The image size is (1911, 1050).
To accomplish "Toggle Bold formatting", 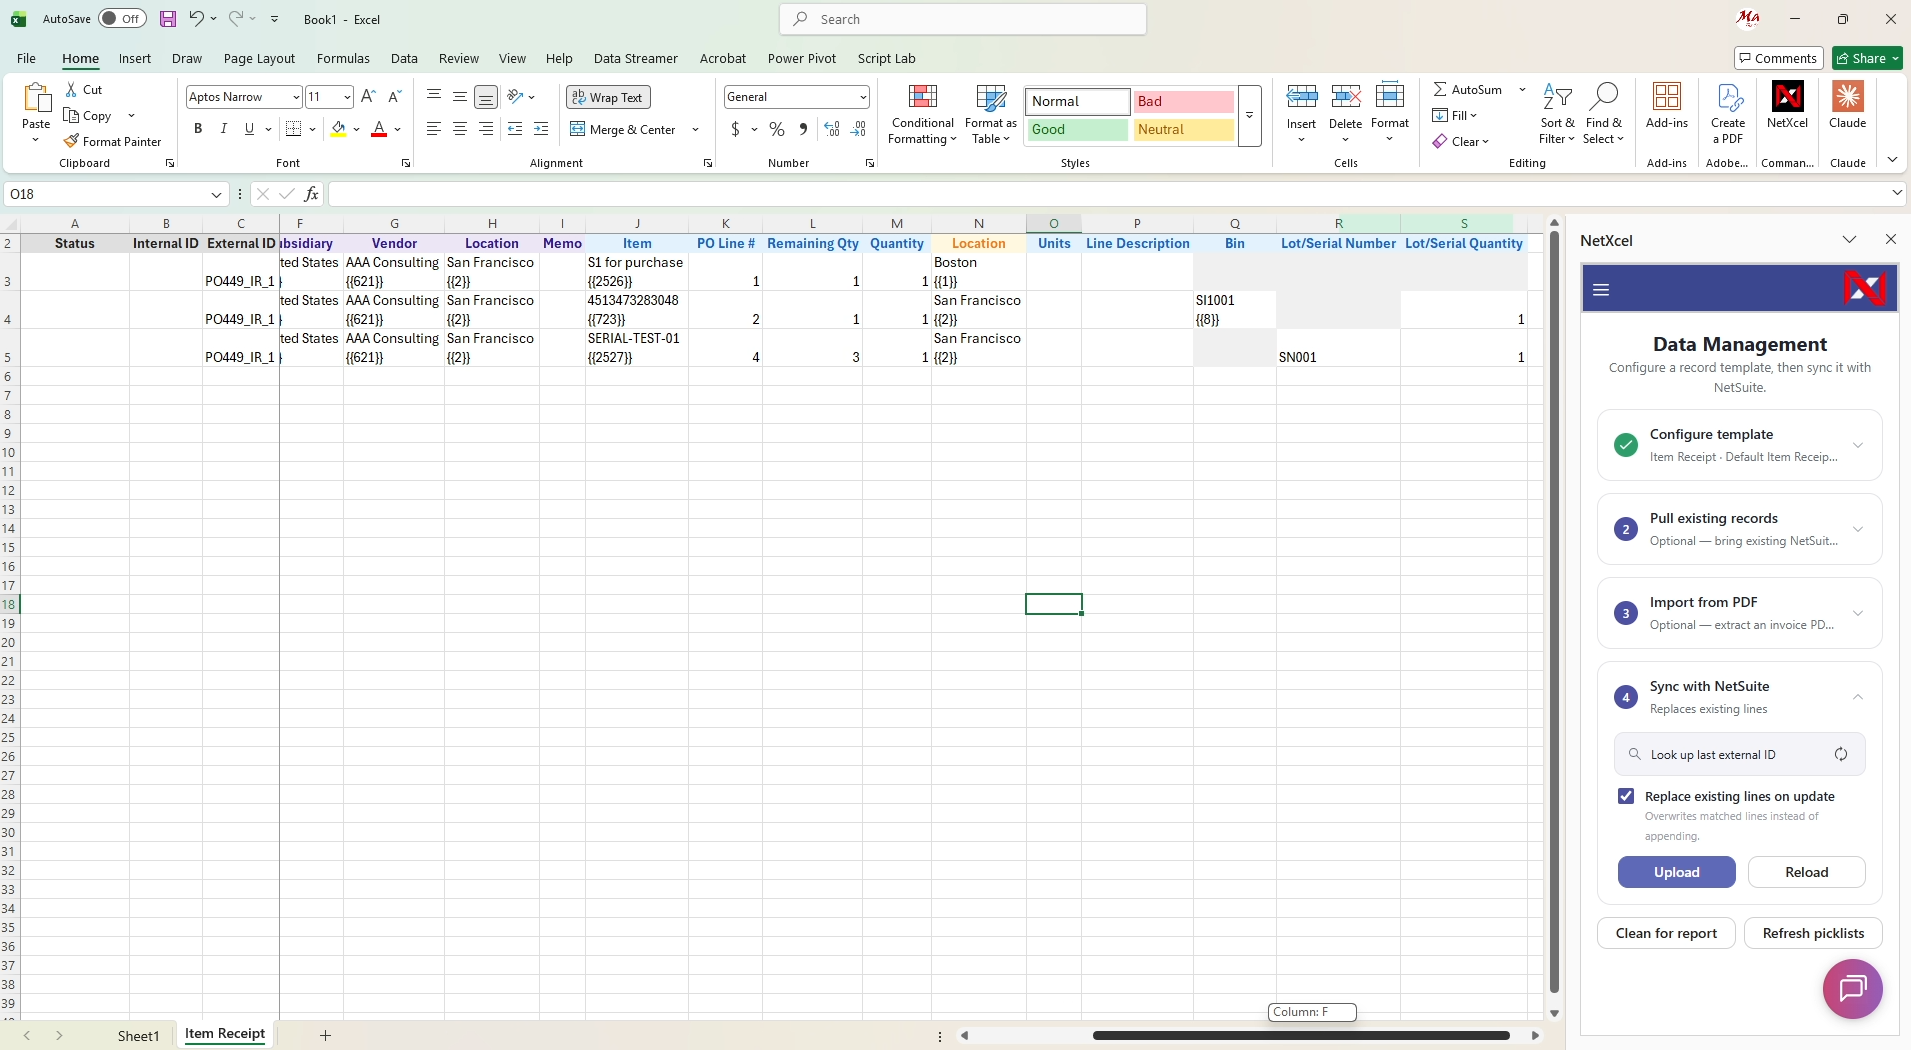I will [198, 129].
